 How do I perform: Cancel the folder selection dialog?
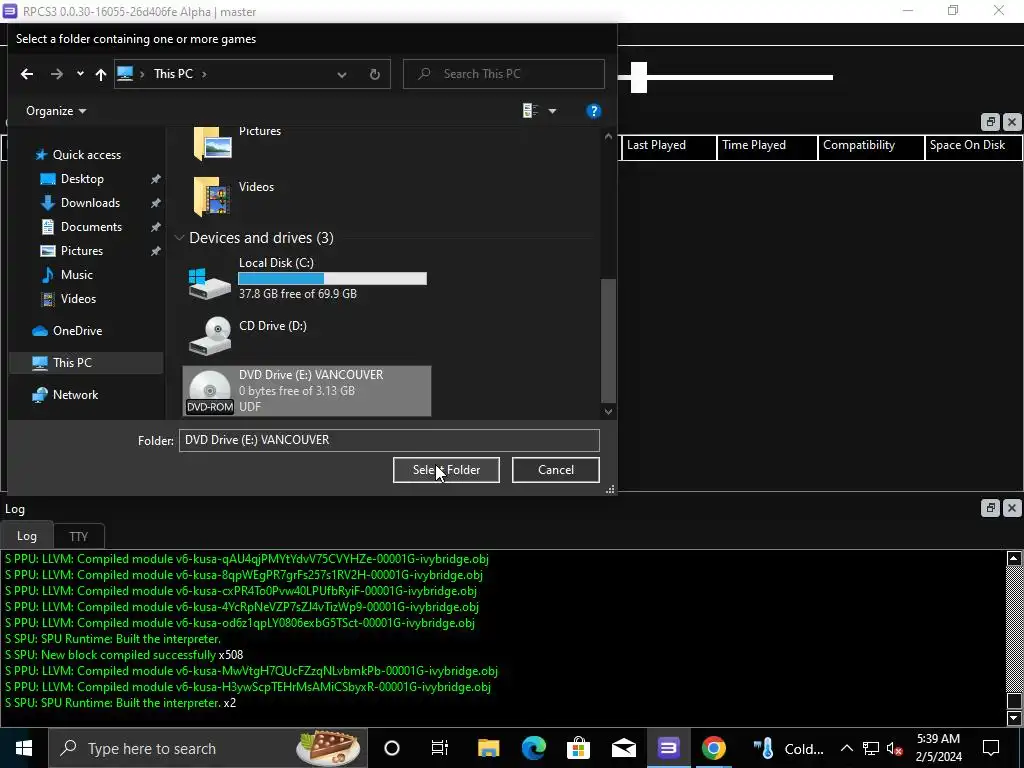coord(556,470)
